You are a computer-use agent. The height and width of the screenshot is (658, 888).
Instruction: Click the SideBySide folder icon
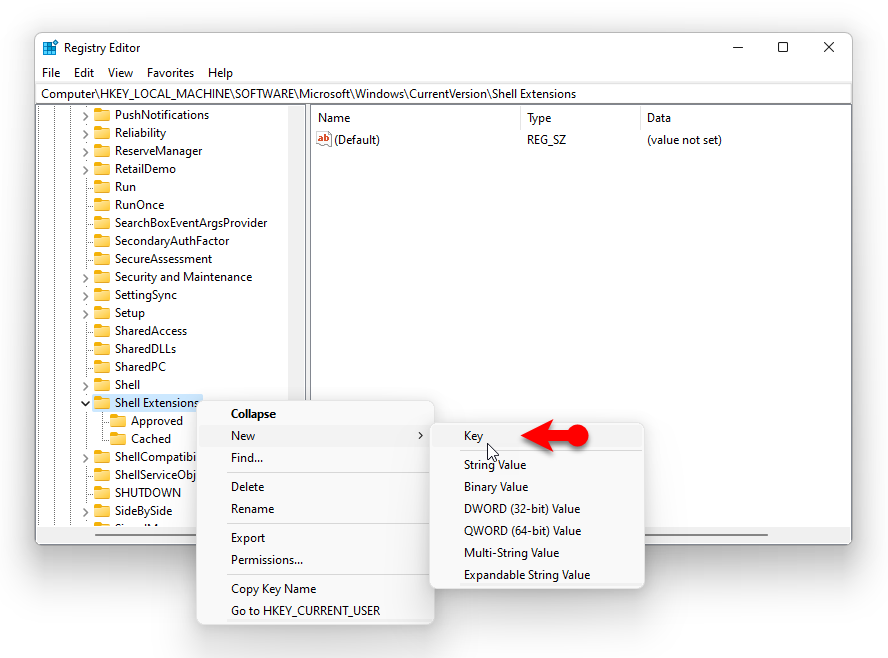pyautogui.click(x=102, y=511)
